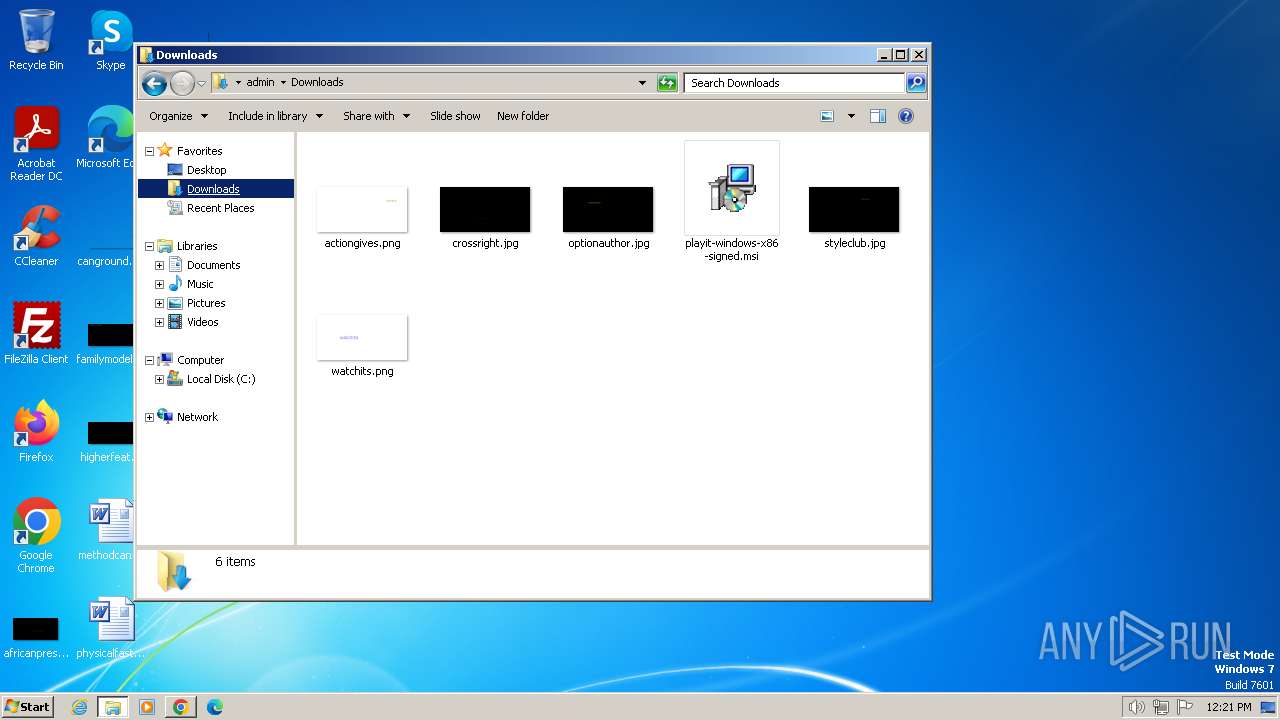Select the watchits.png thumbnail
Screen dimensions: 1280x720
point(362,337)
